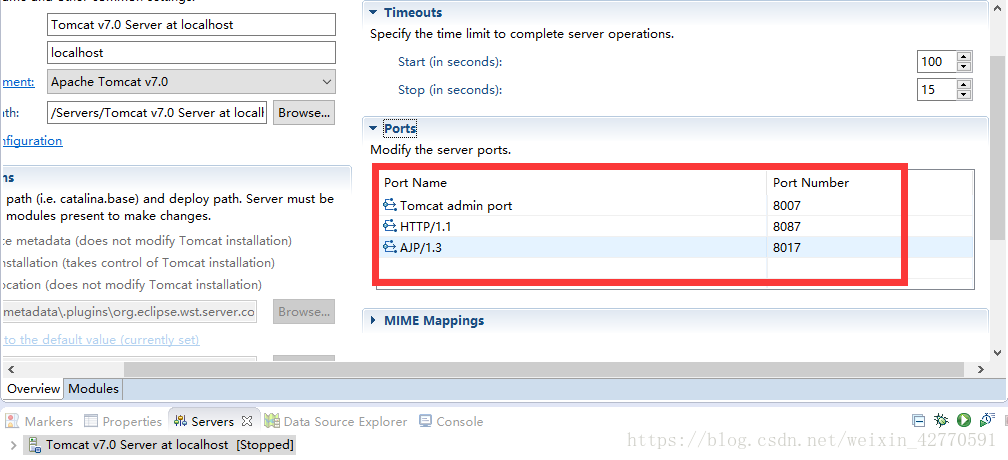Click the horizontal scrollbar right arrow

point(980,369)
